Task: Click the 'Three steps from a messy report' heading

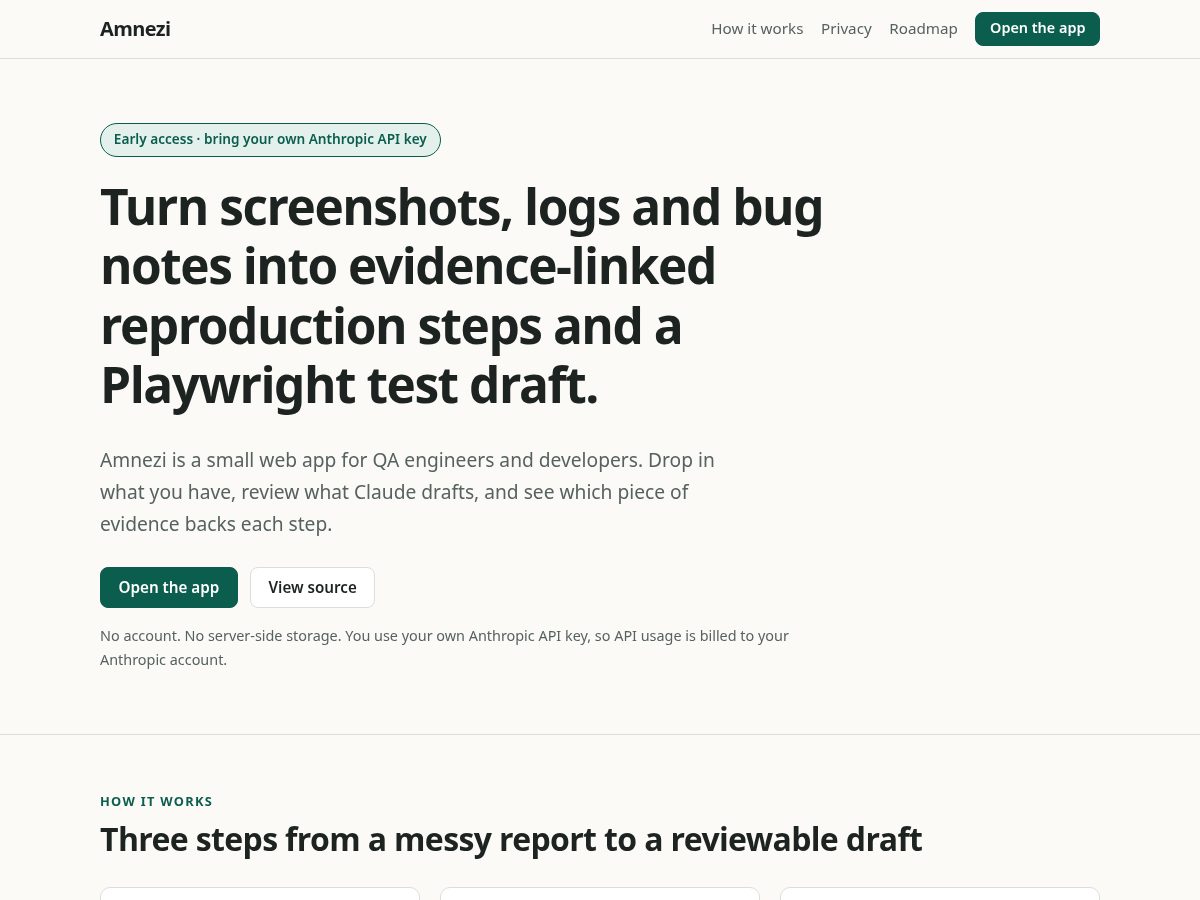Action: click(511, 839)
